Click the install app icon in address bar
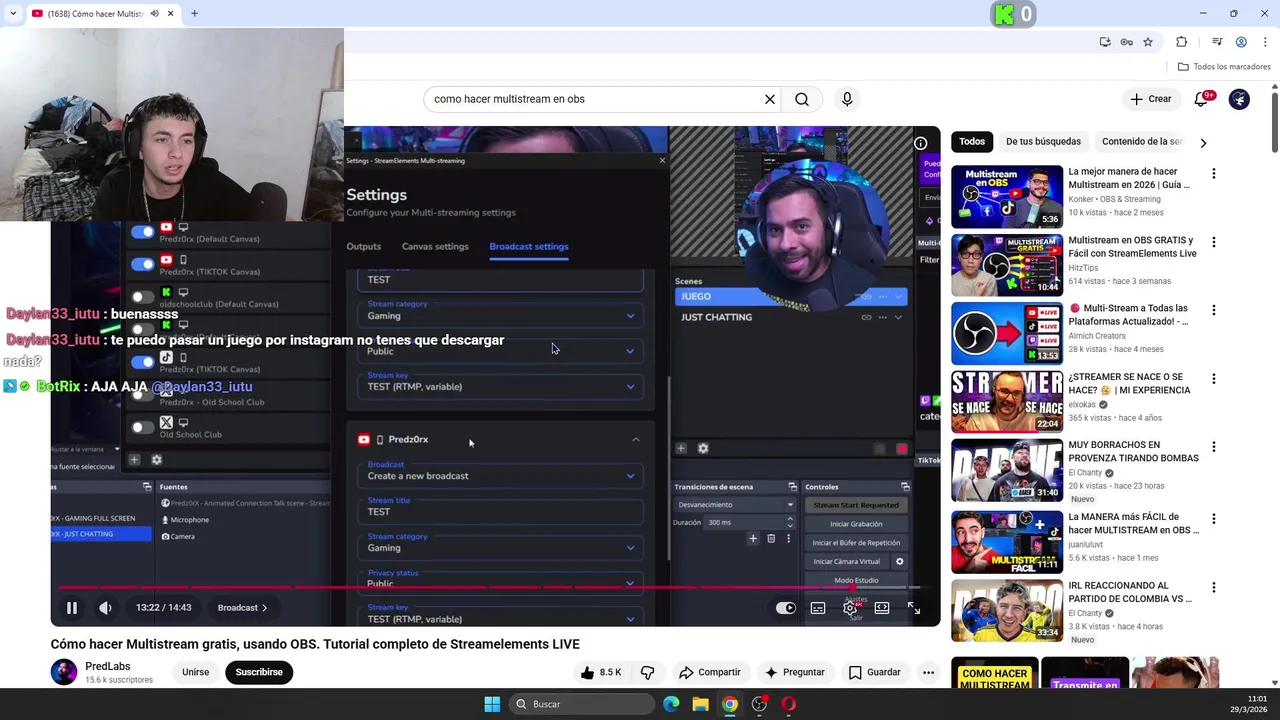 [1105, 42]
